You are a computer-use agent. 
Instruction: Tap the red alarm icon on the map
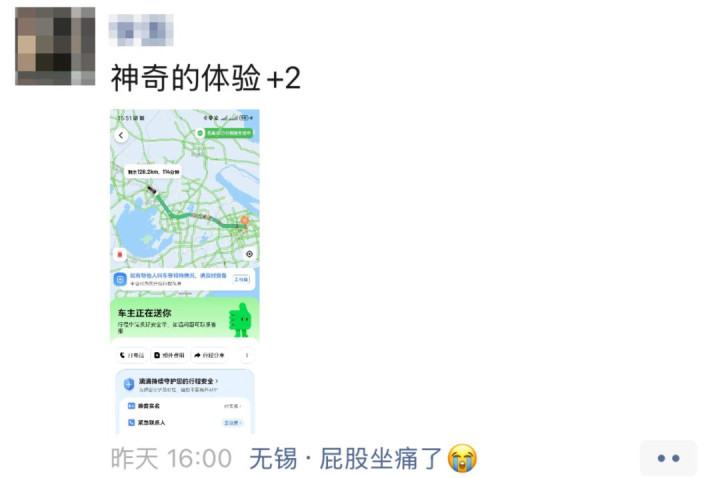tap(120, 254)
